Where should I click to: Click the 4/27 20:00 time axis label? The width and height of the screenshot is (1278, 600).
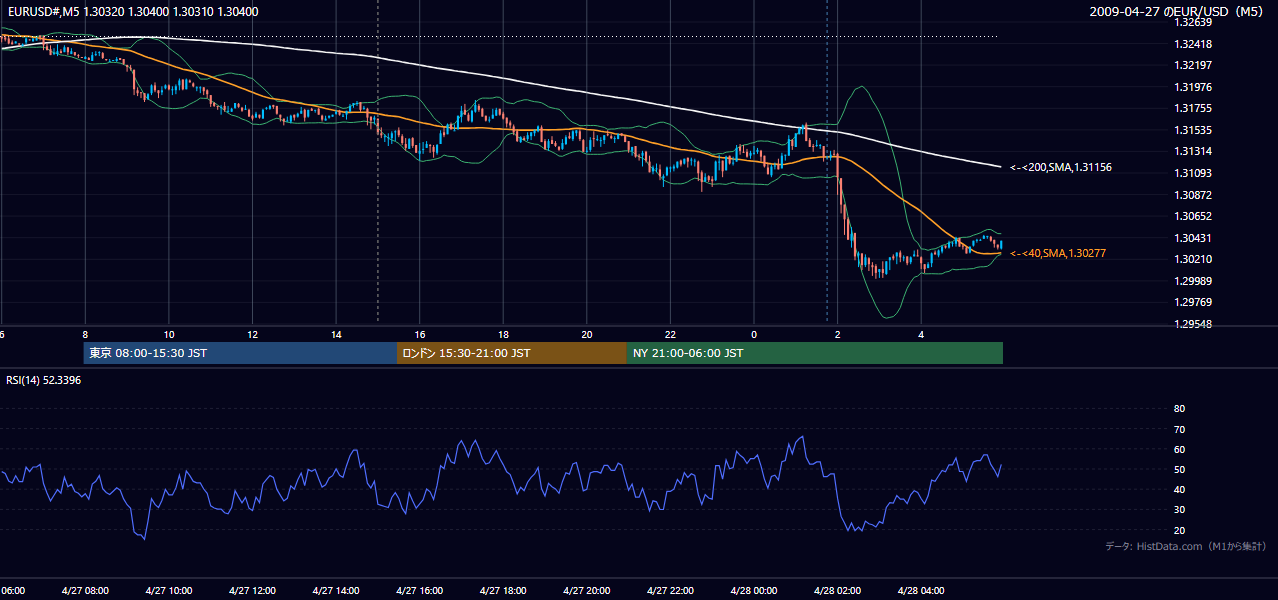pos(586,590)
